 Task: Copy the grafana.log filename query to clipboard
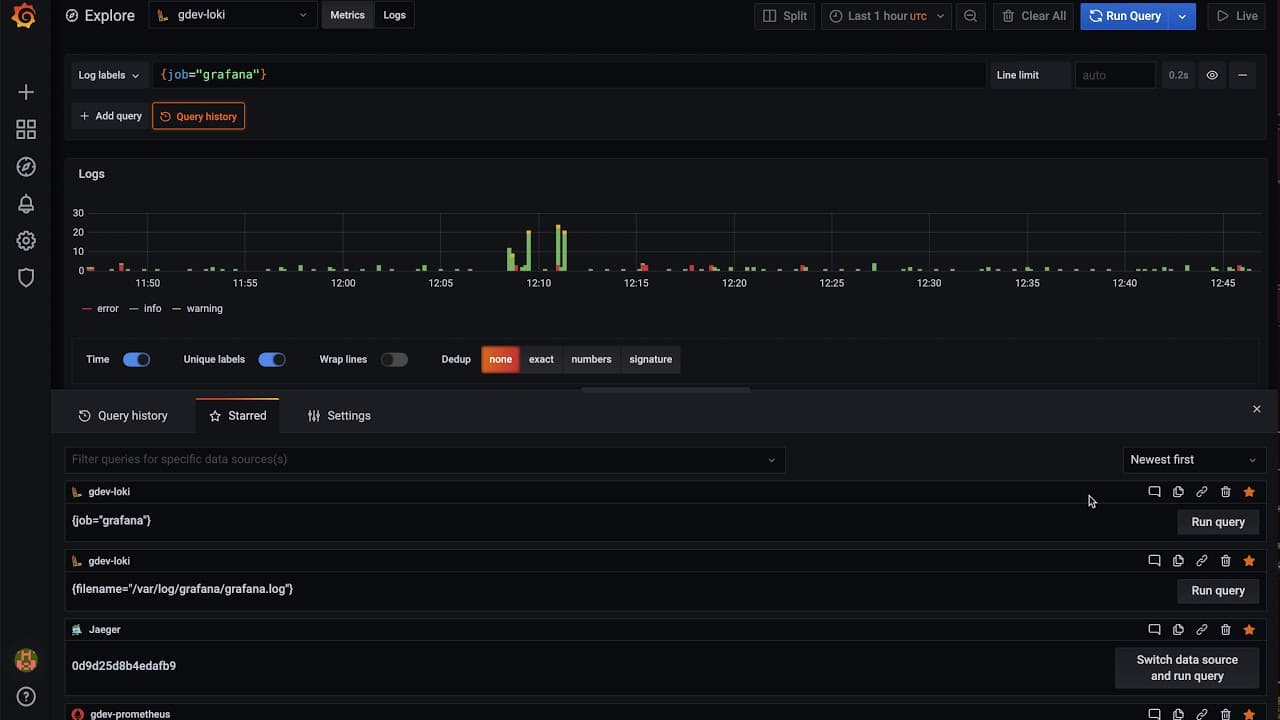(x=1178, y=561)
